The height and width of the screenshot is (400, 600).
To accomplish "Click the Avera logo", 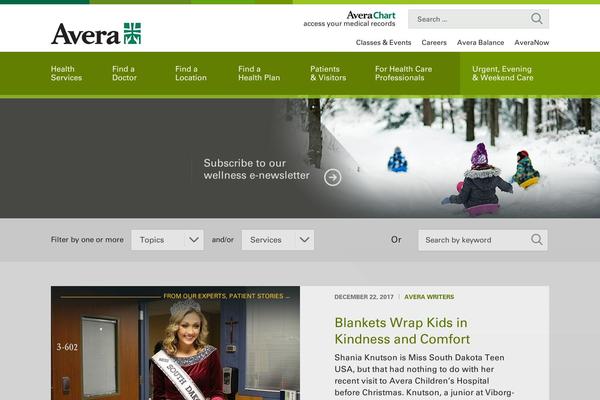I will click(96, 34).
